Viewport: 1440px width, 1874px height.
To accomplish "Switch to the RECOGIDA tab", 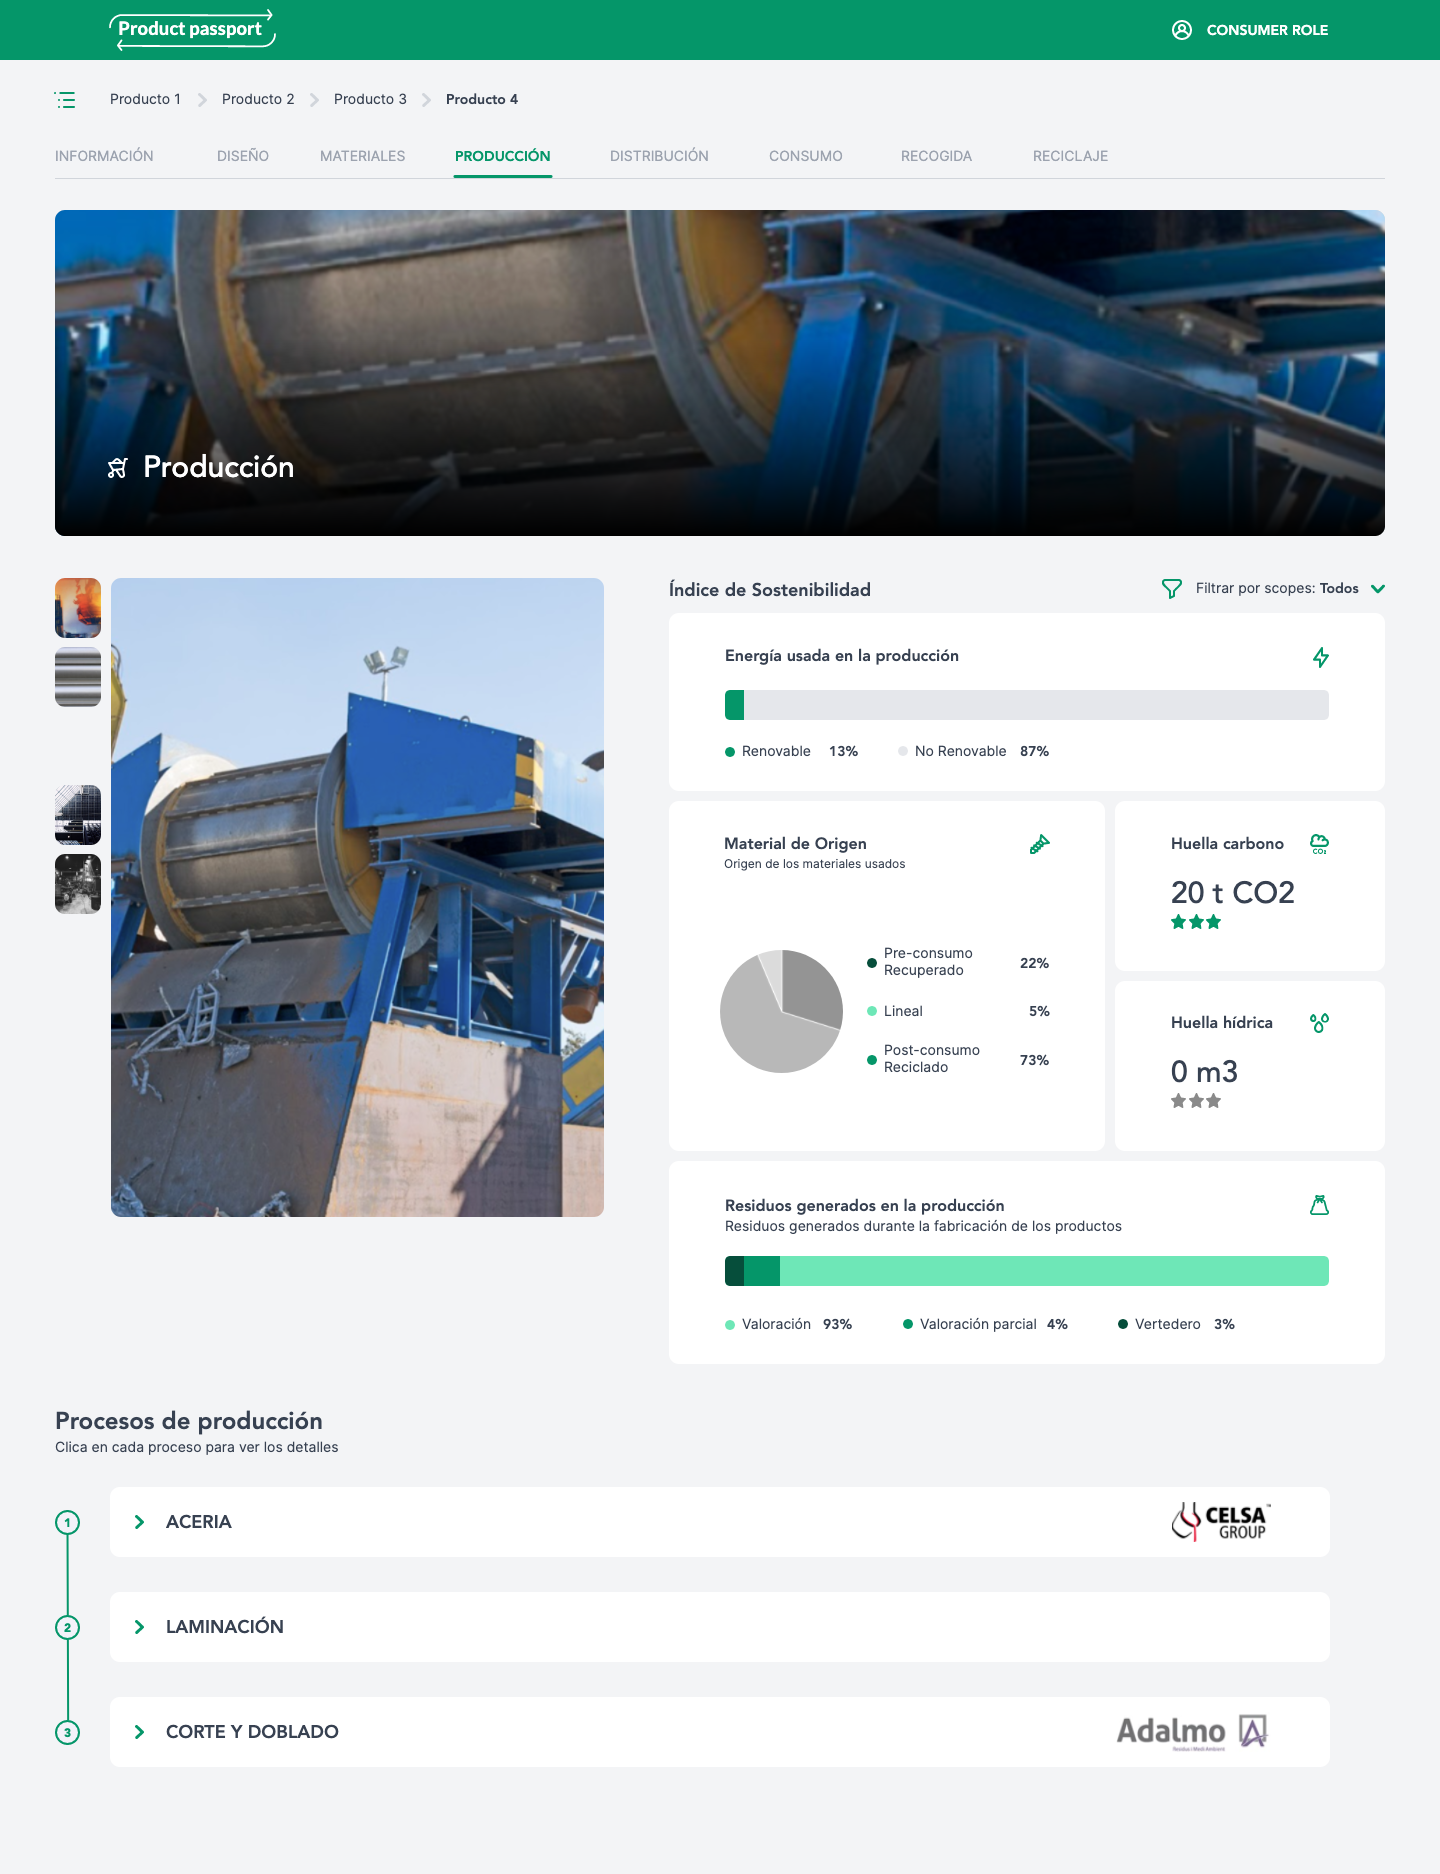I will (x=936, y=156).
